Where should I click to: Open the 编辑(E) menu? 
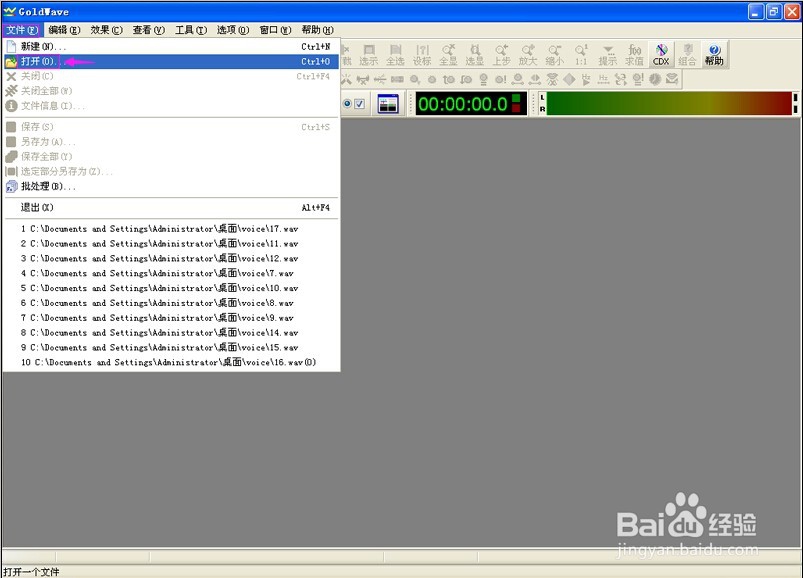(65, 30)
